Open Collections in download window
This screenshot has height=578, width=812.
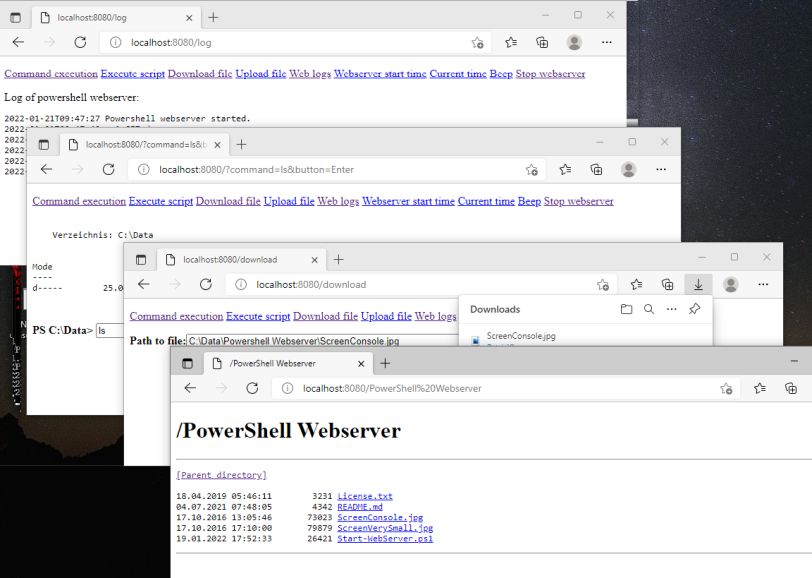(x=668, y=284)
